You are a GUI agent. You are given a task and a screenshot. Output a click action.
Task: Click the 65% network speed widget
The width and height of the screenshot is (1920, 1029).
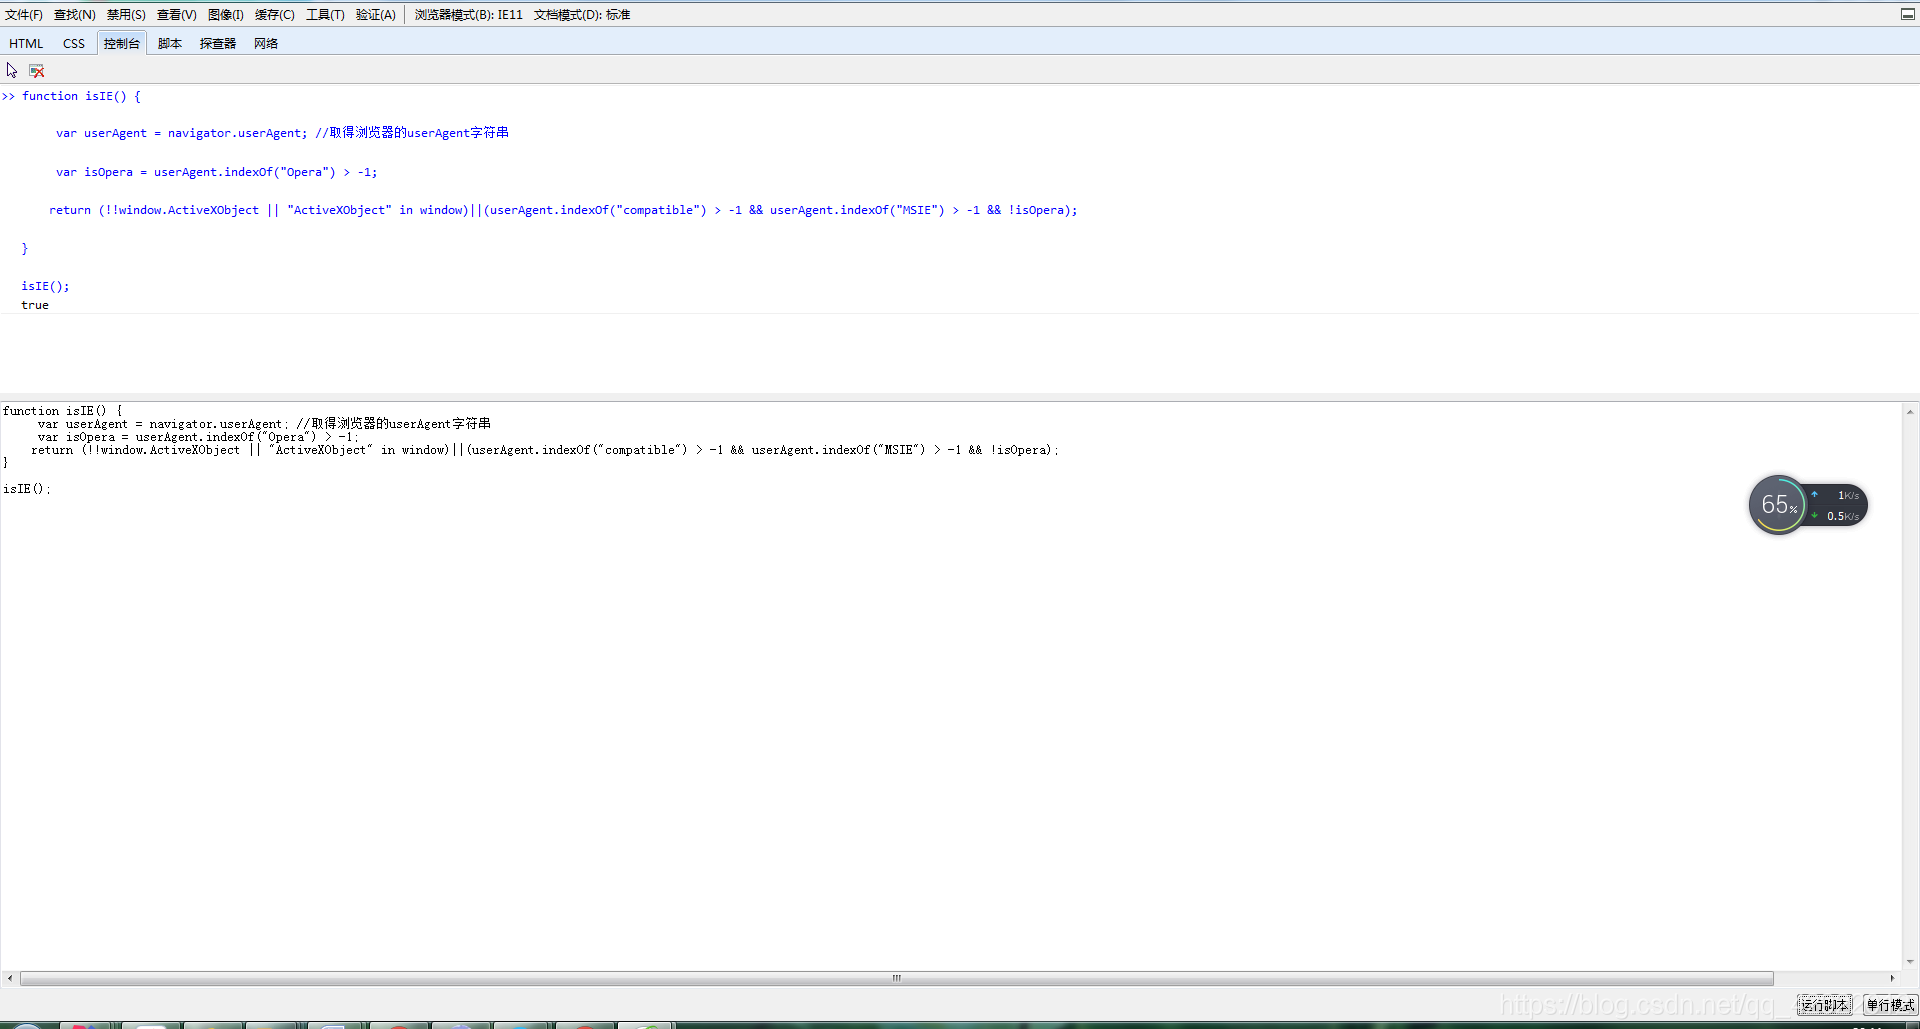pyautogui.click(x=1808, y=505)
